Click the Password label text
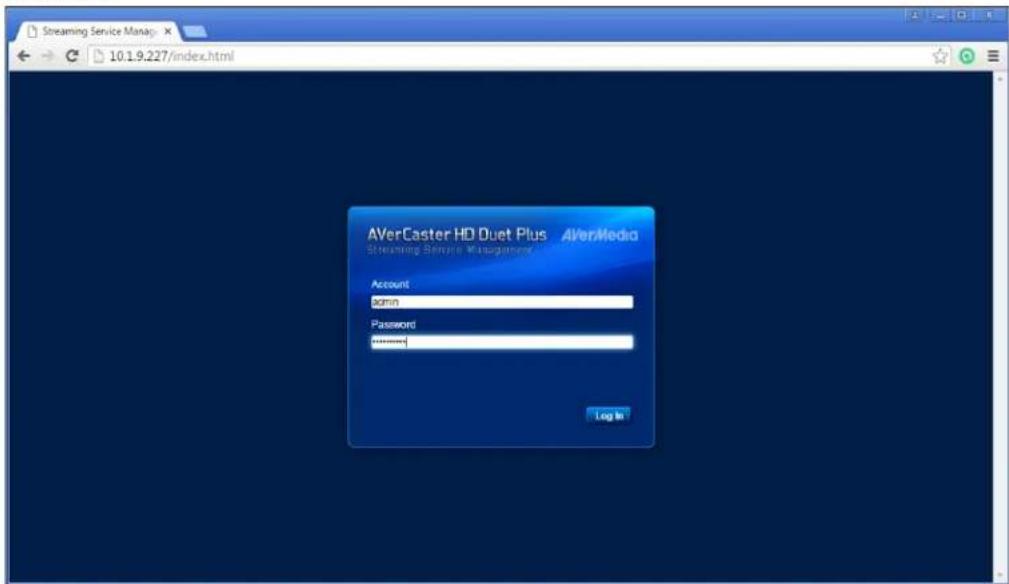The image size is (1009, 584). 393,324
